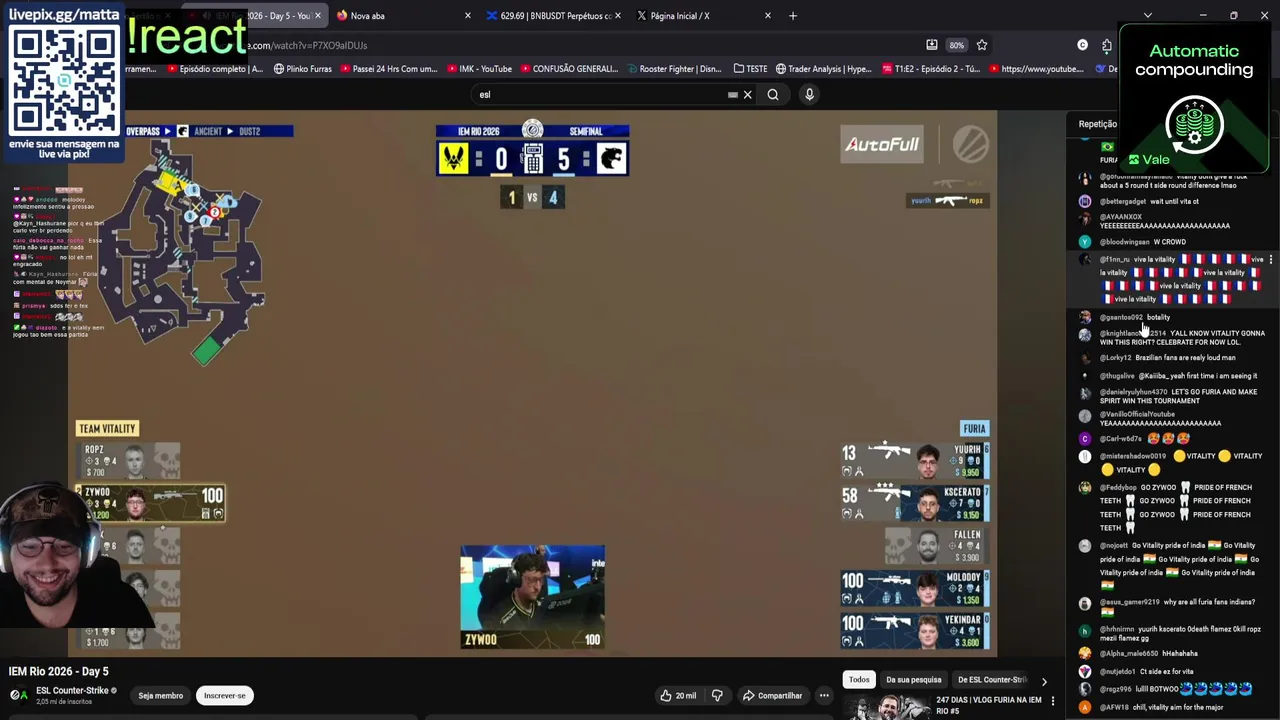This screenshot has height=720, width=1280.
Task: Open 247 DIAS VLOG FURIA thumbnail
Action: (x=888, y=707)
